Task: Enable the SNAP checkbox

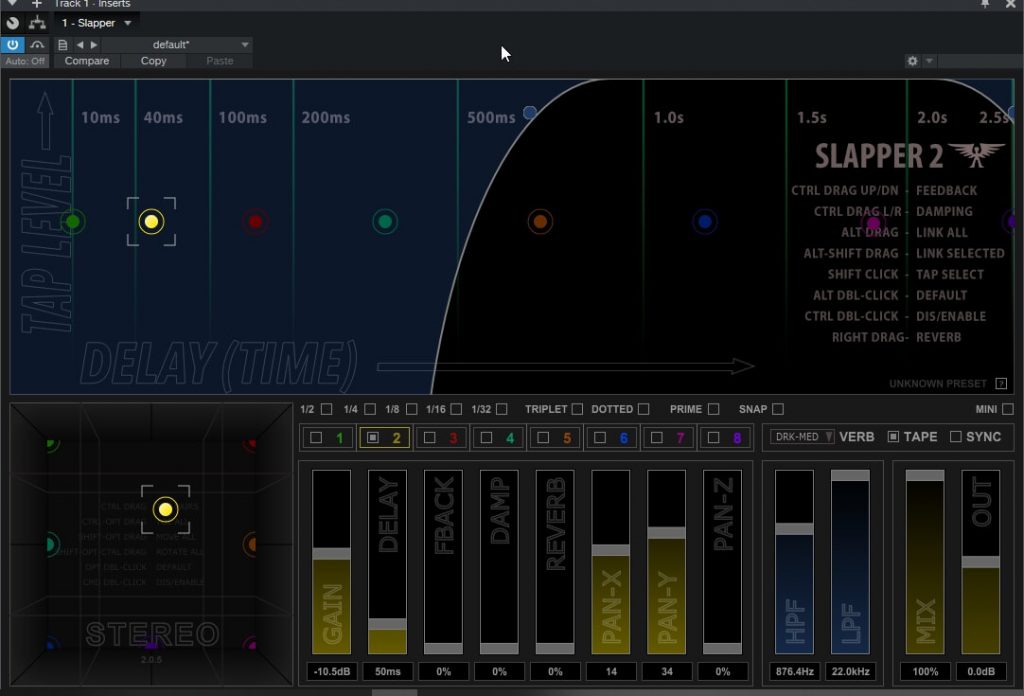Action: click(777, 409)
